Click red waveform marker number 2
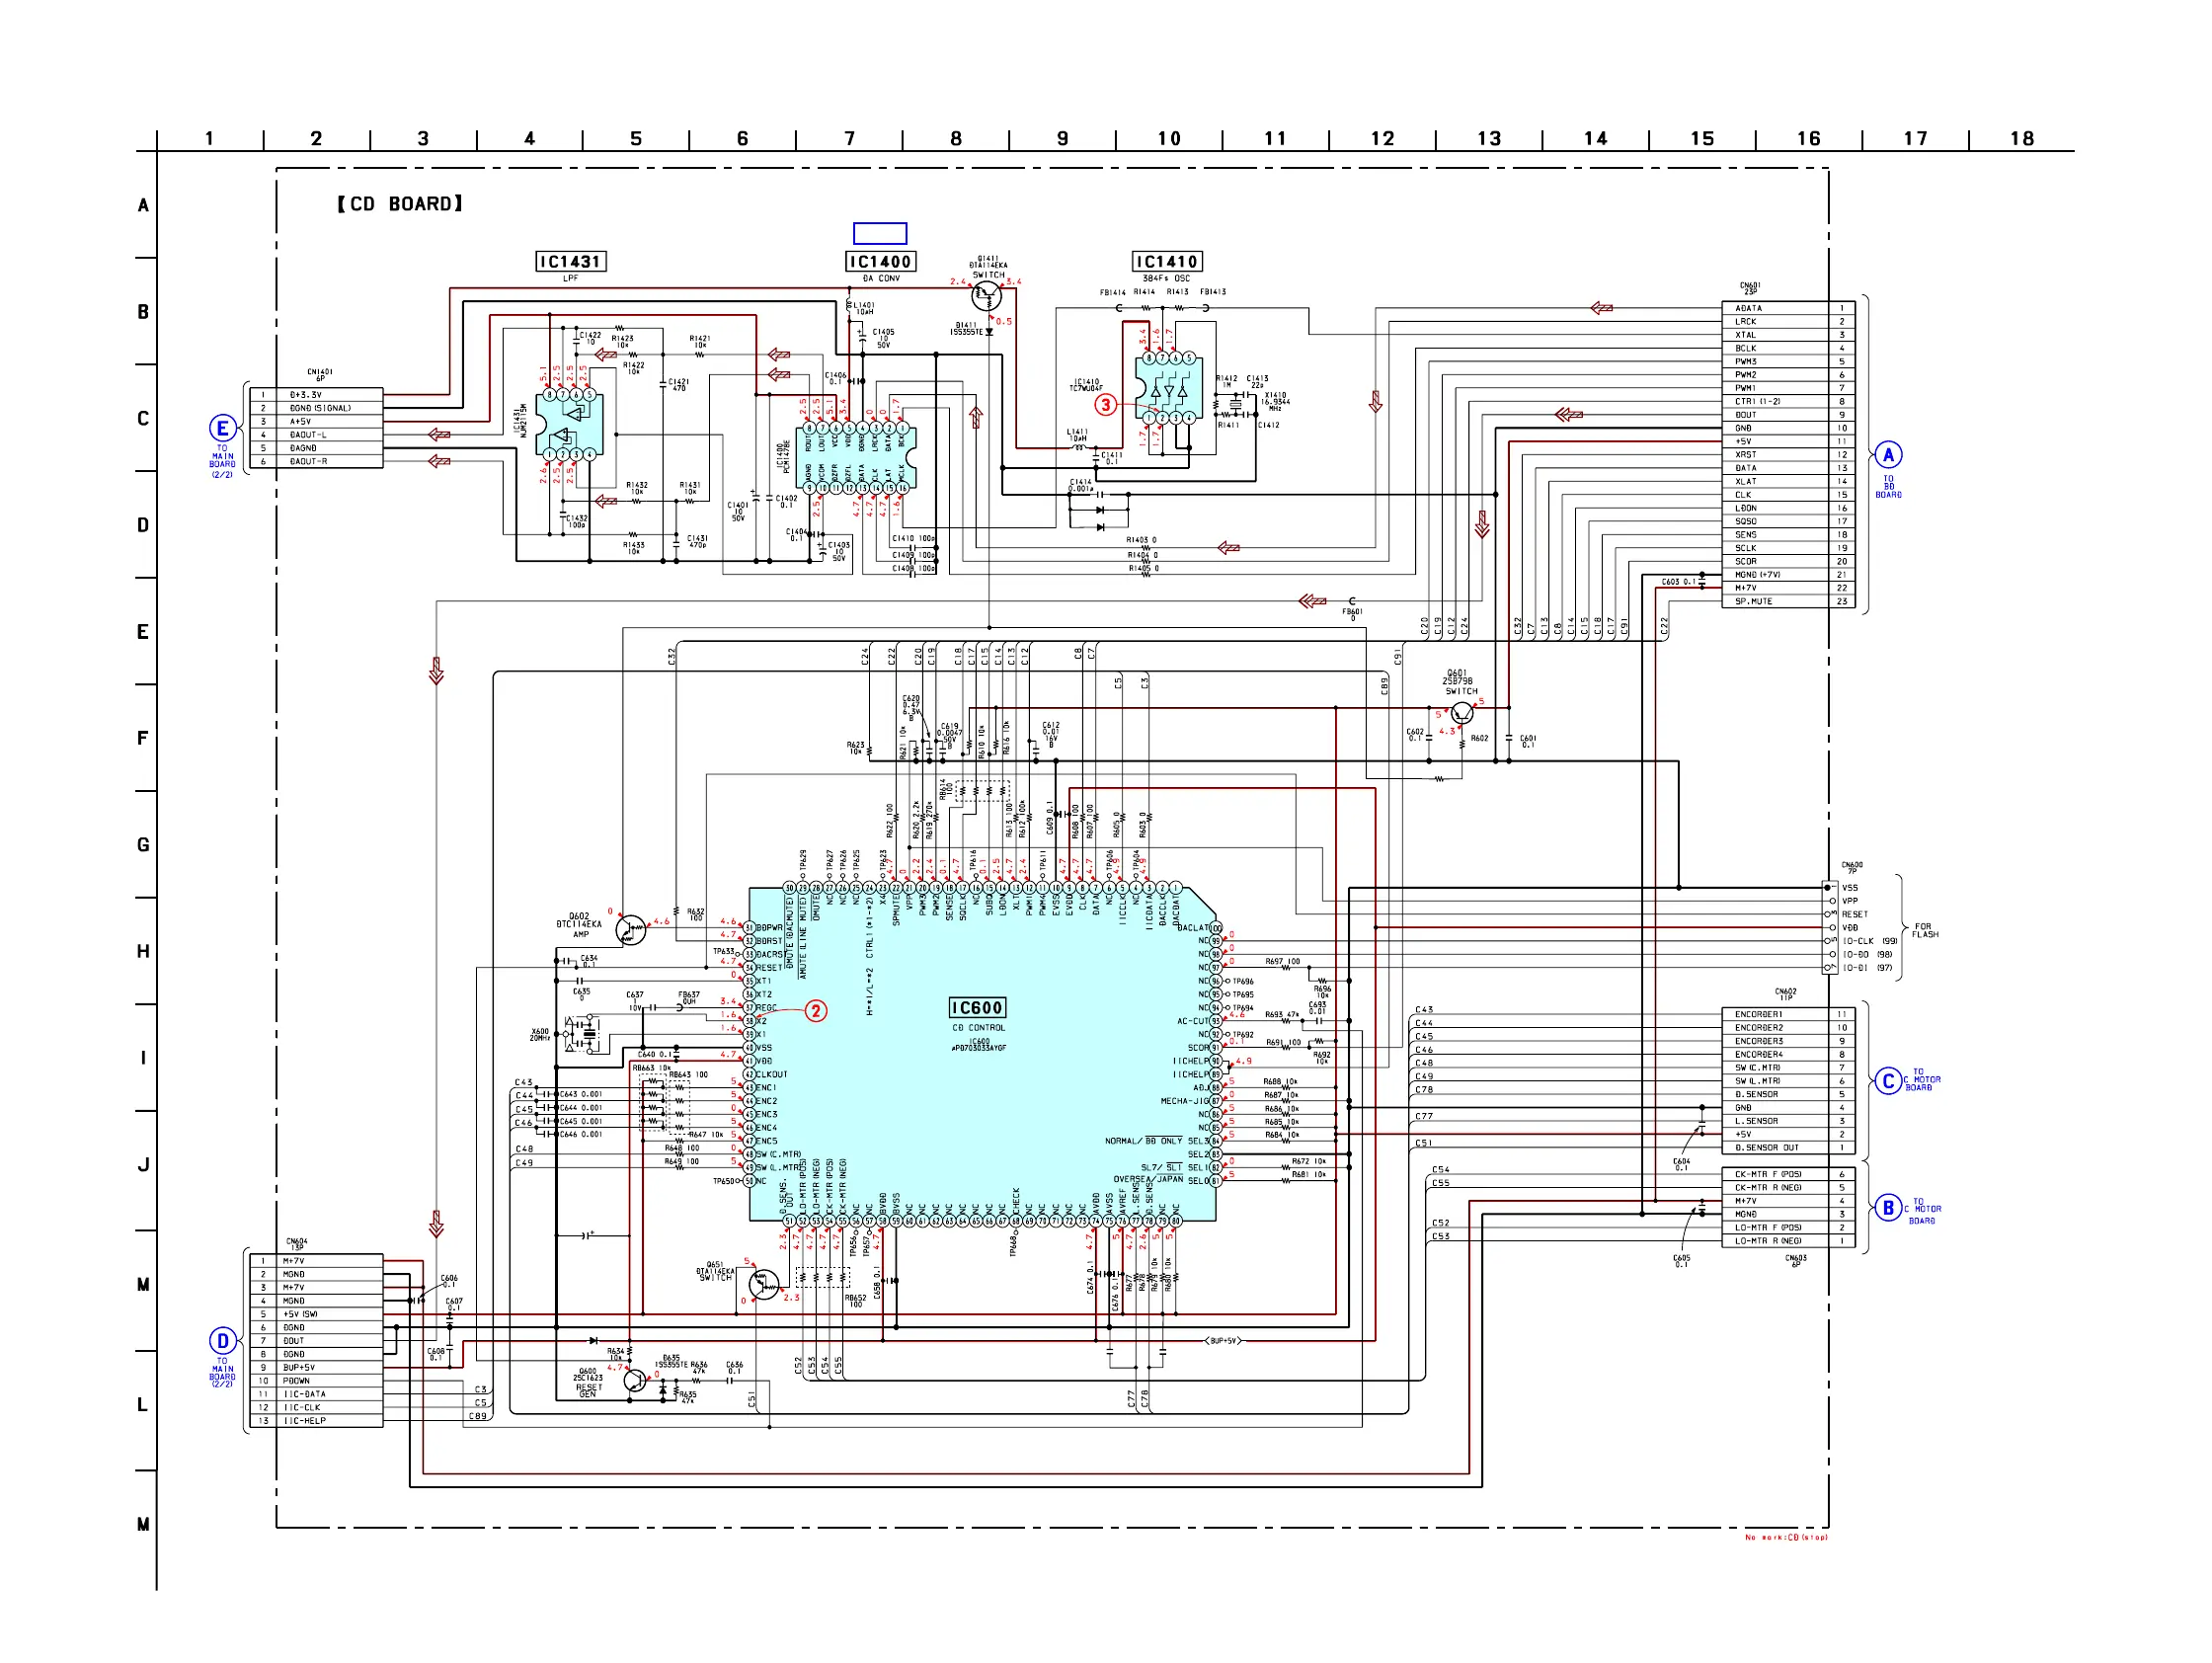Screen dimensions: 2212x1663 tap(816, 1011)
